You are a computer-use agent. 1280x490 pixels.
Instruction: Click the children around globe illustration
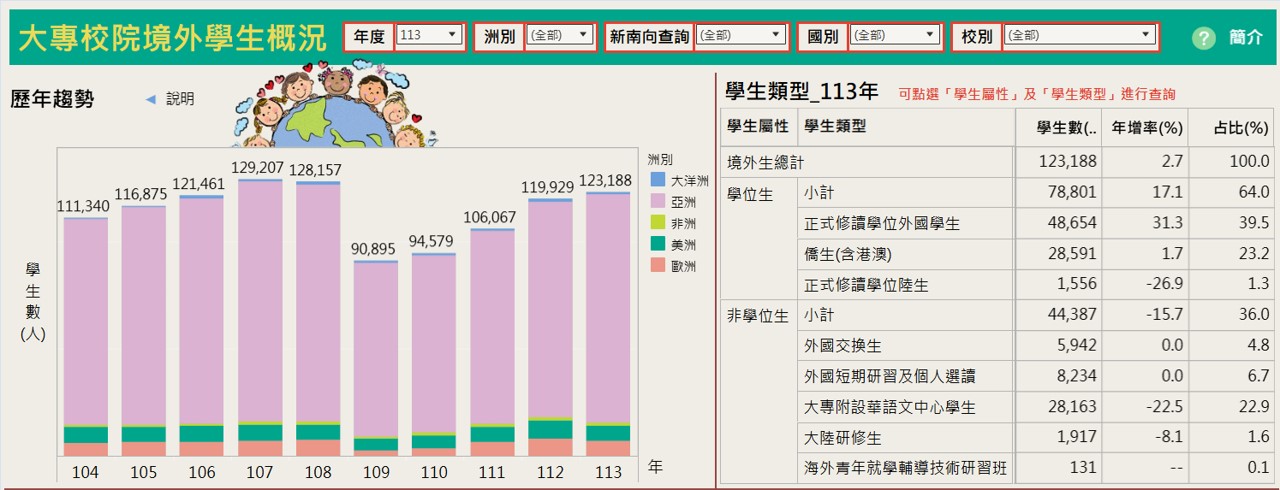pyautogui.click(x=329, y=106)
